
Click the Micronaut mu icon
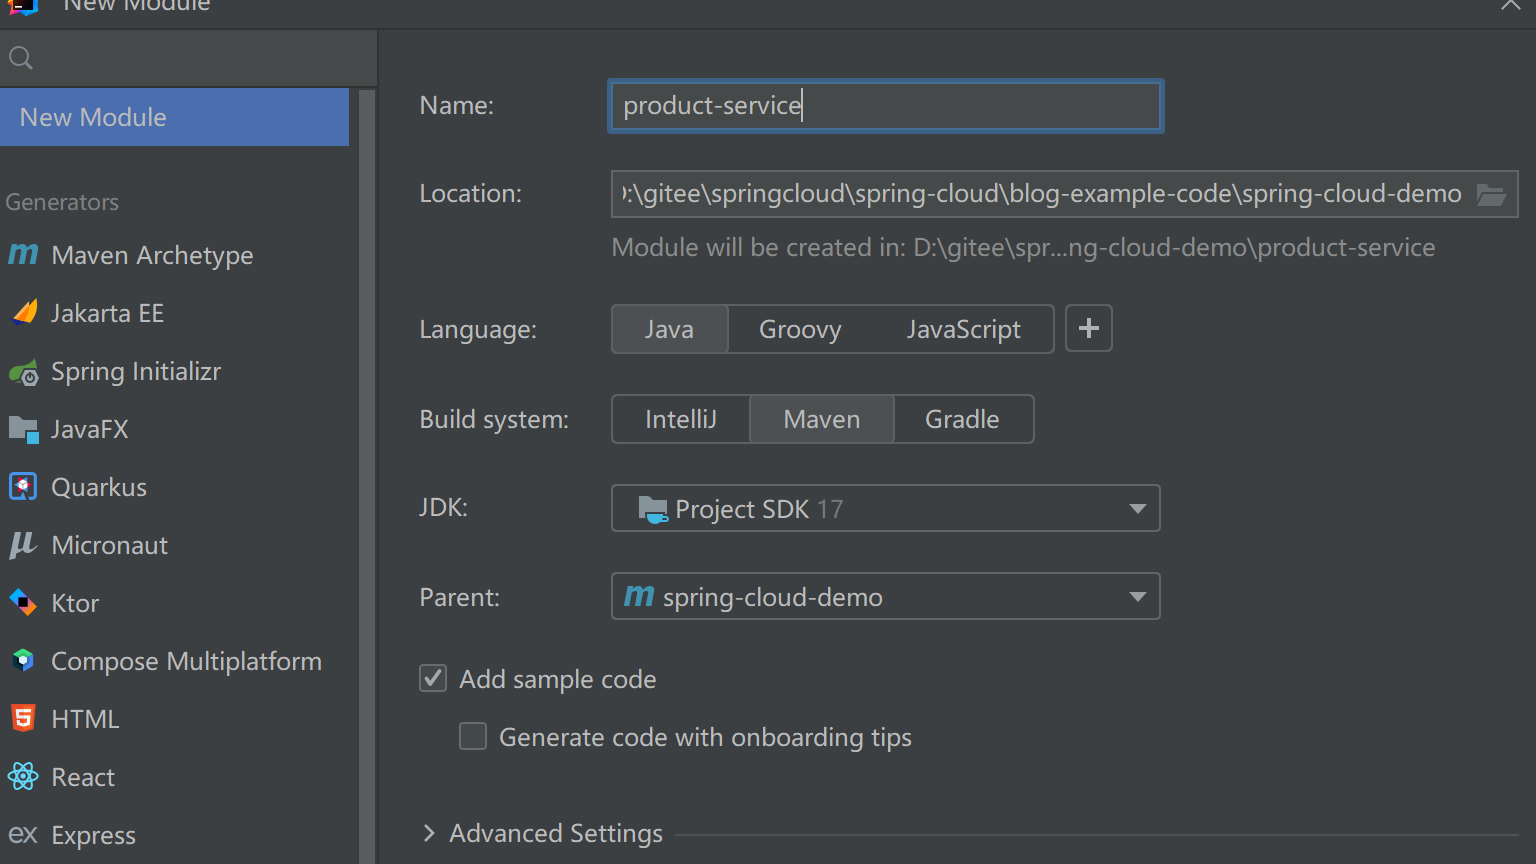click(x=23, y=545)
